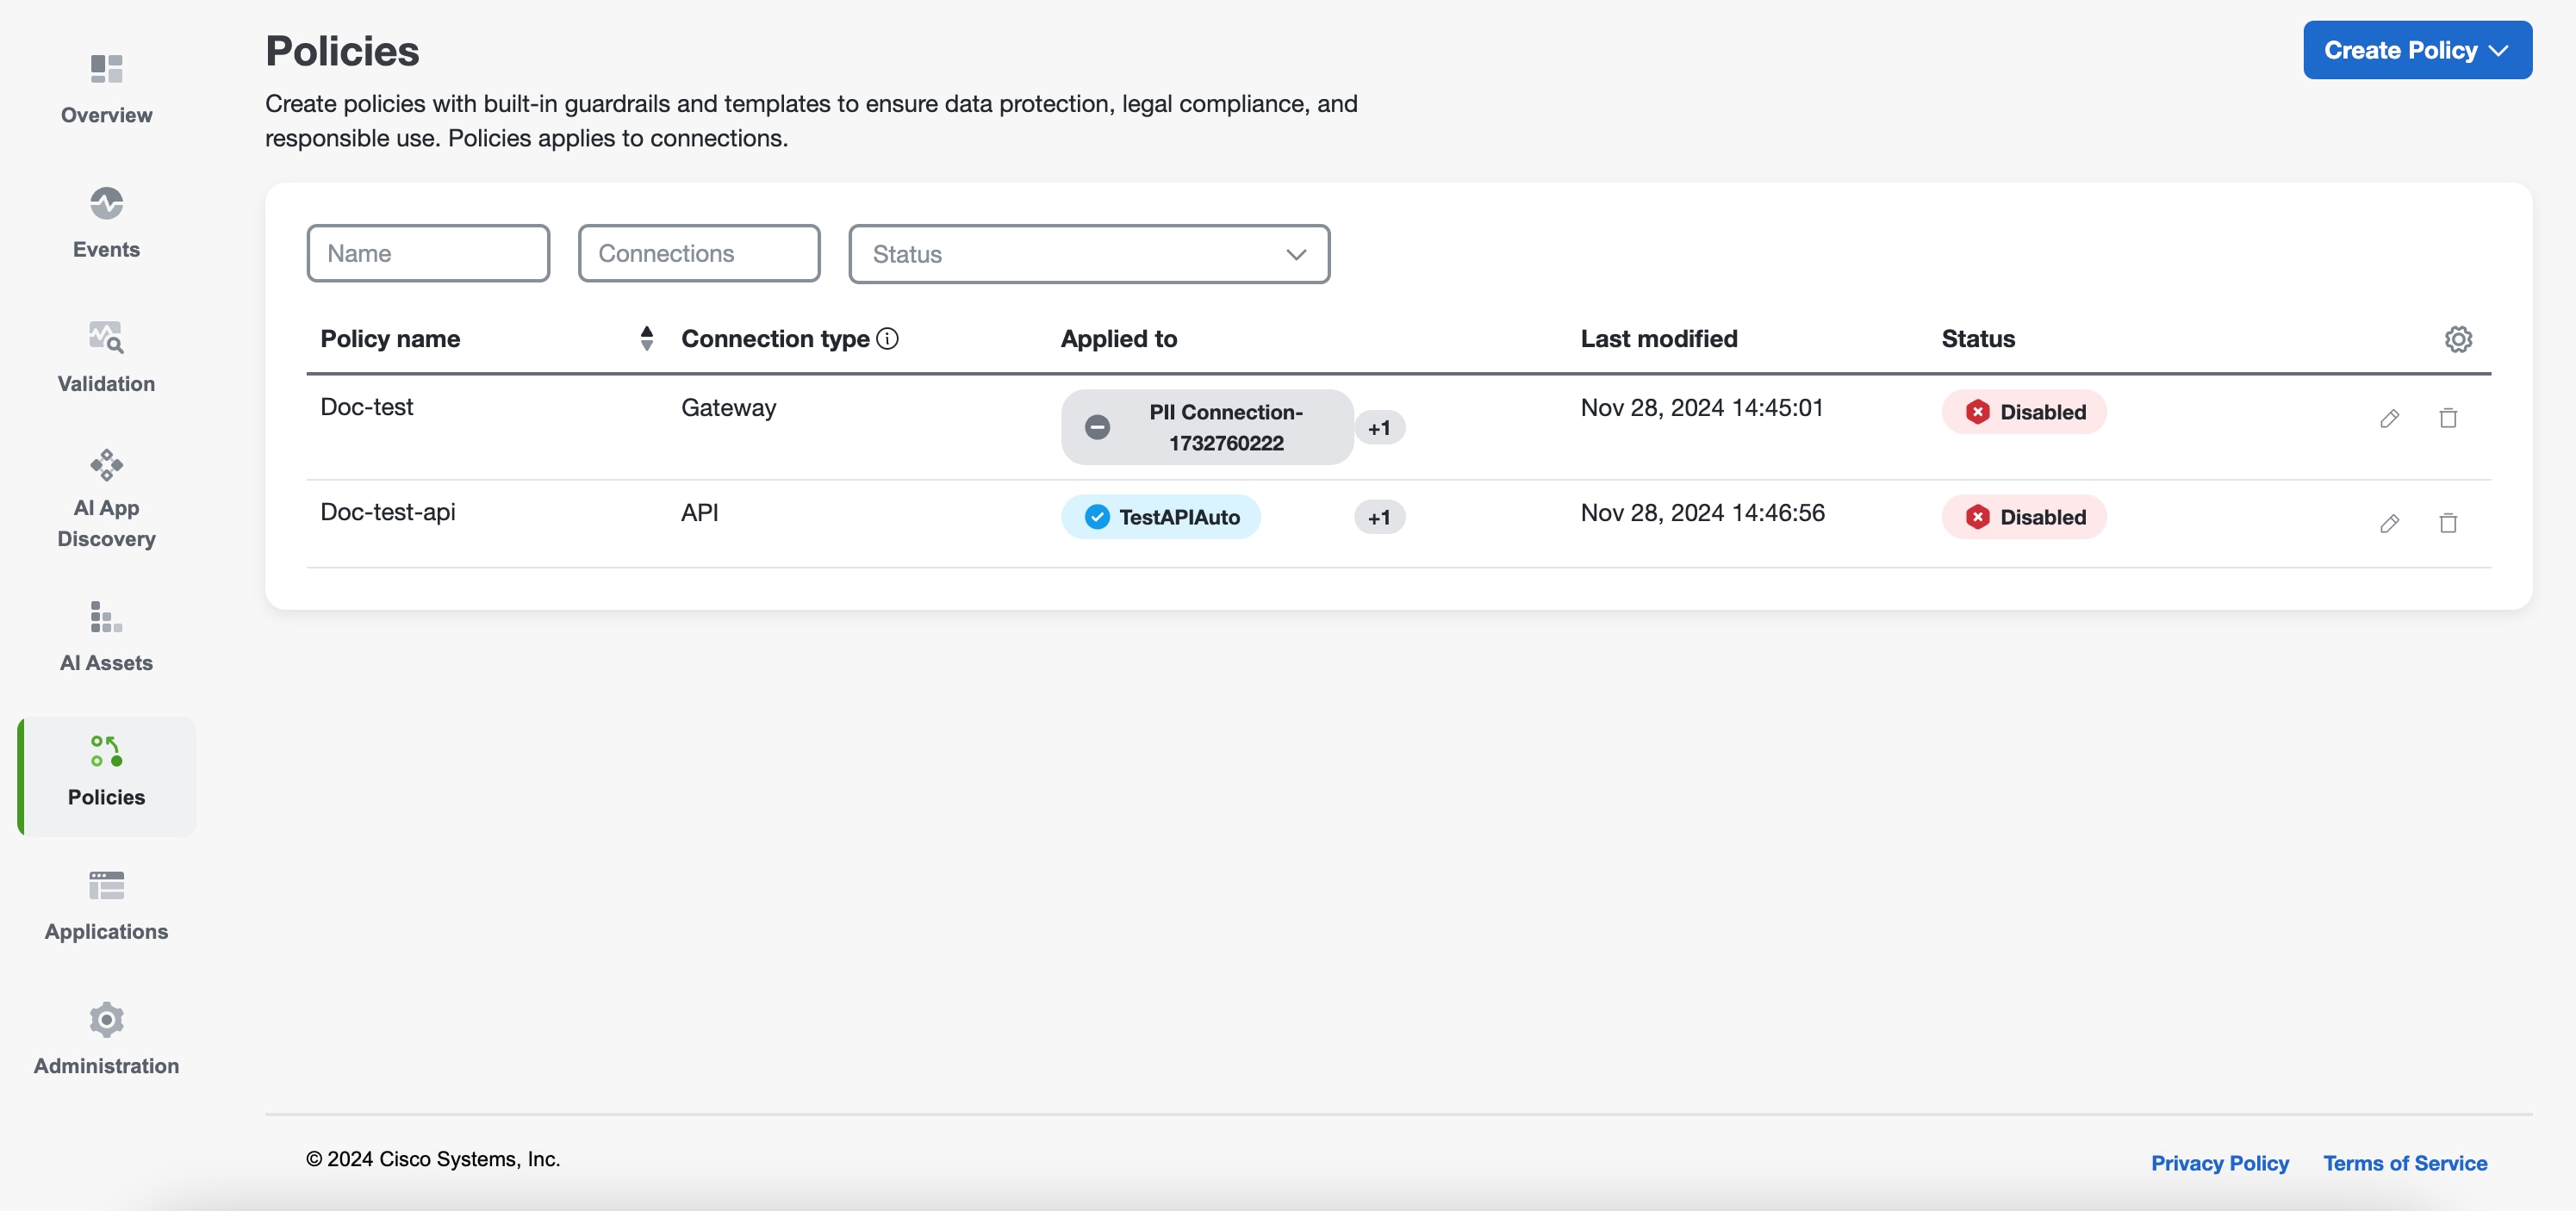2576x1211 pixels.
Task: Expand +1 connections for Doc-test
Action: click(x=1379, y=428)
